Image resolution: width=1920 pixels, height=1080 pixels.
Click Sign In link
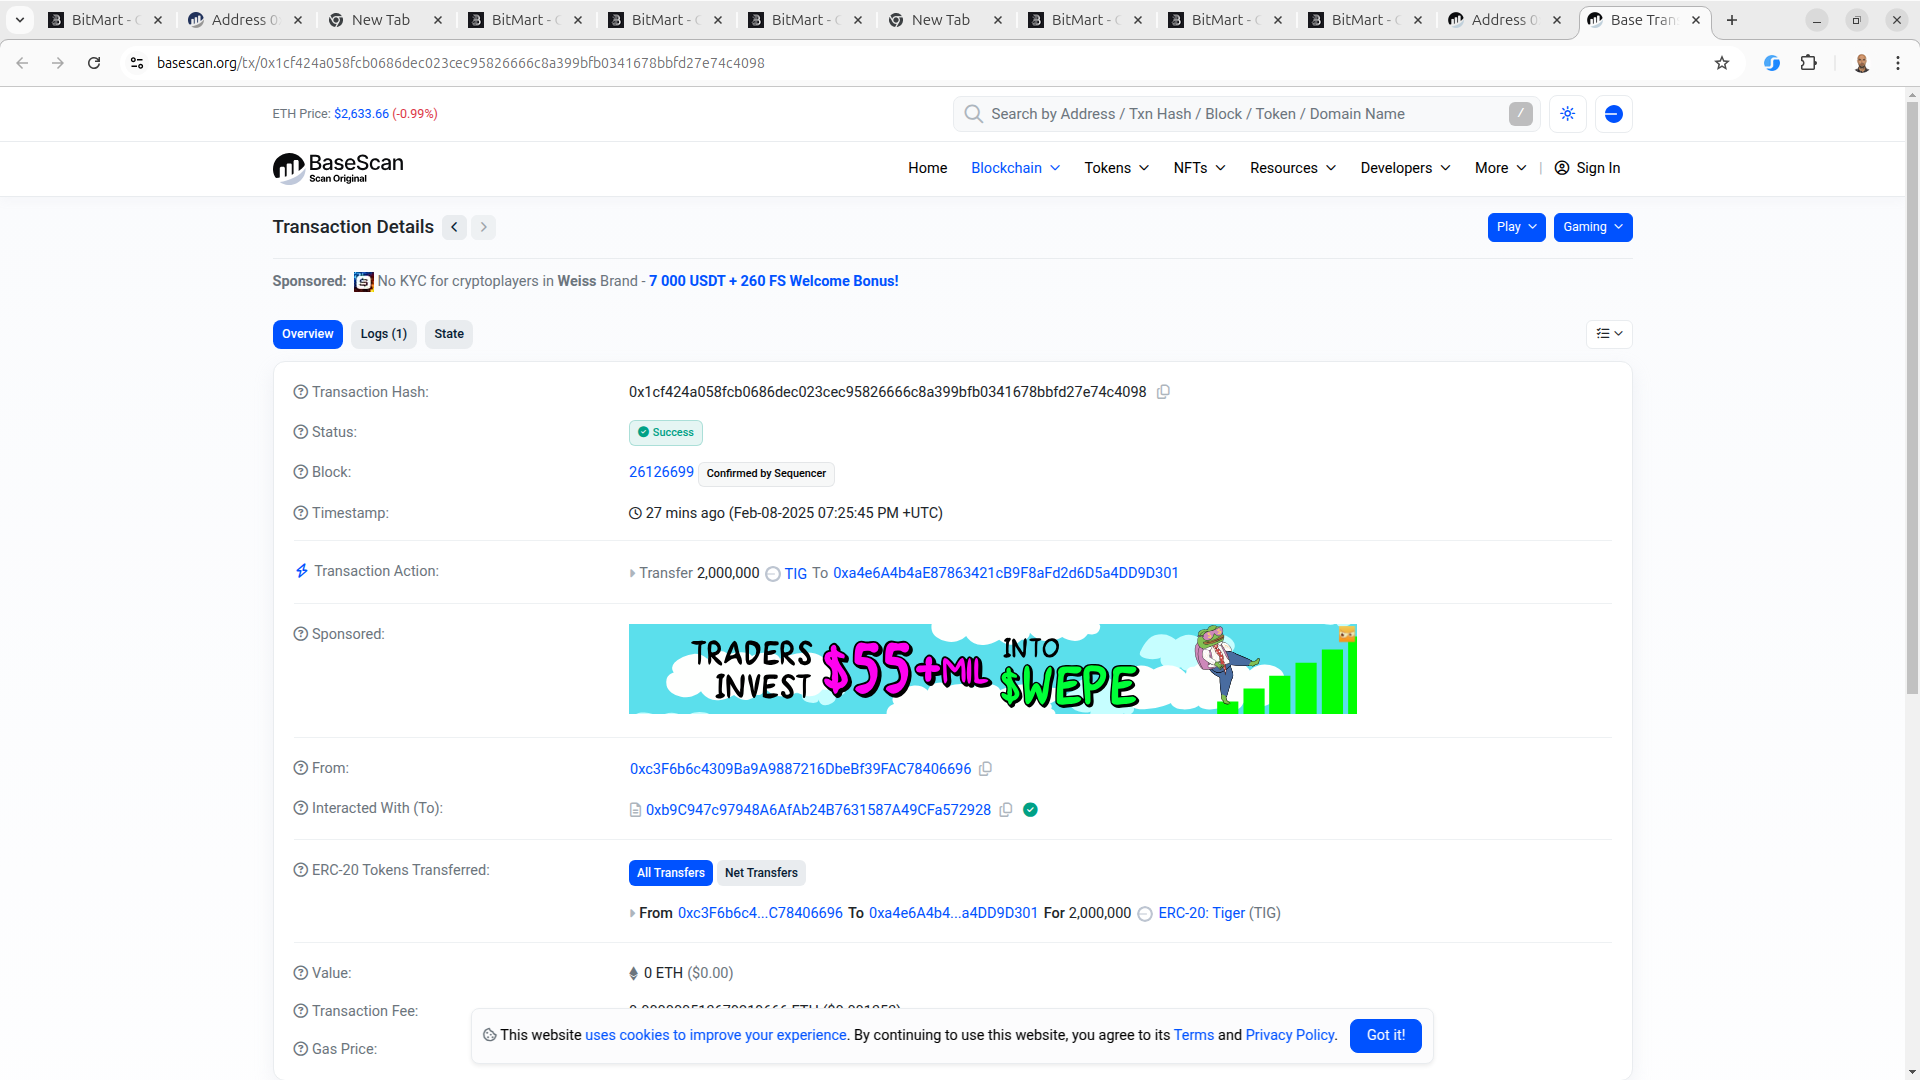tap(1587, 168)
